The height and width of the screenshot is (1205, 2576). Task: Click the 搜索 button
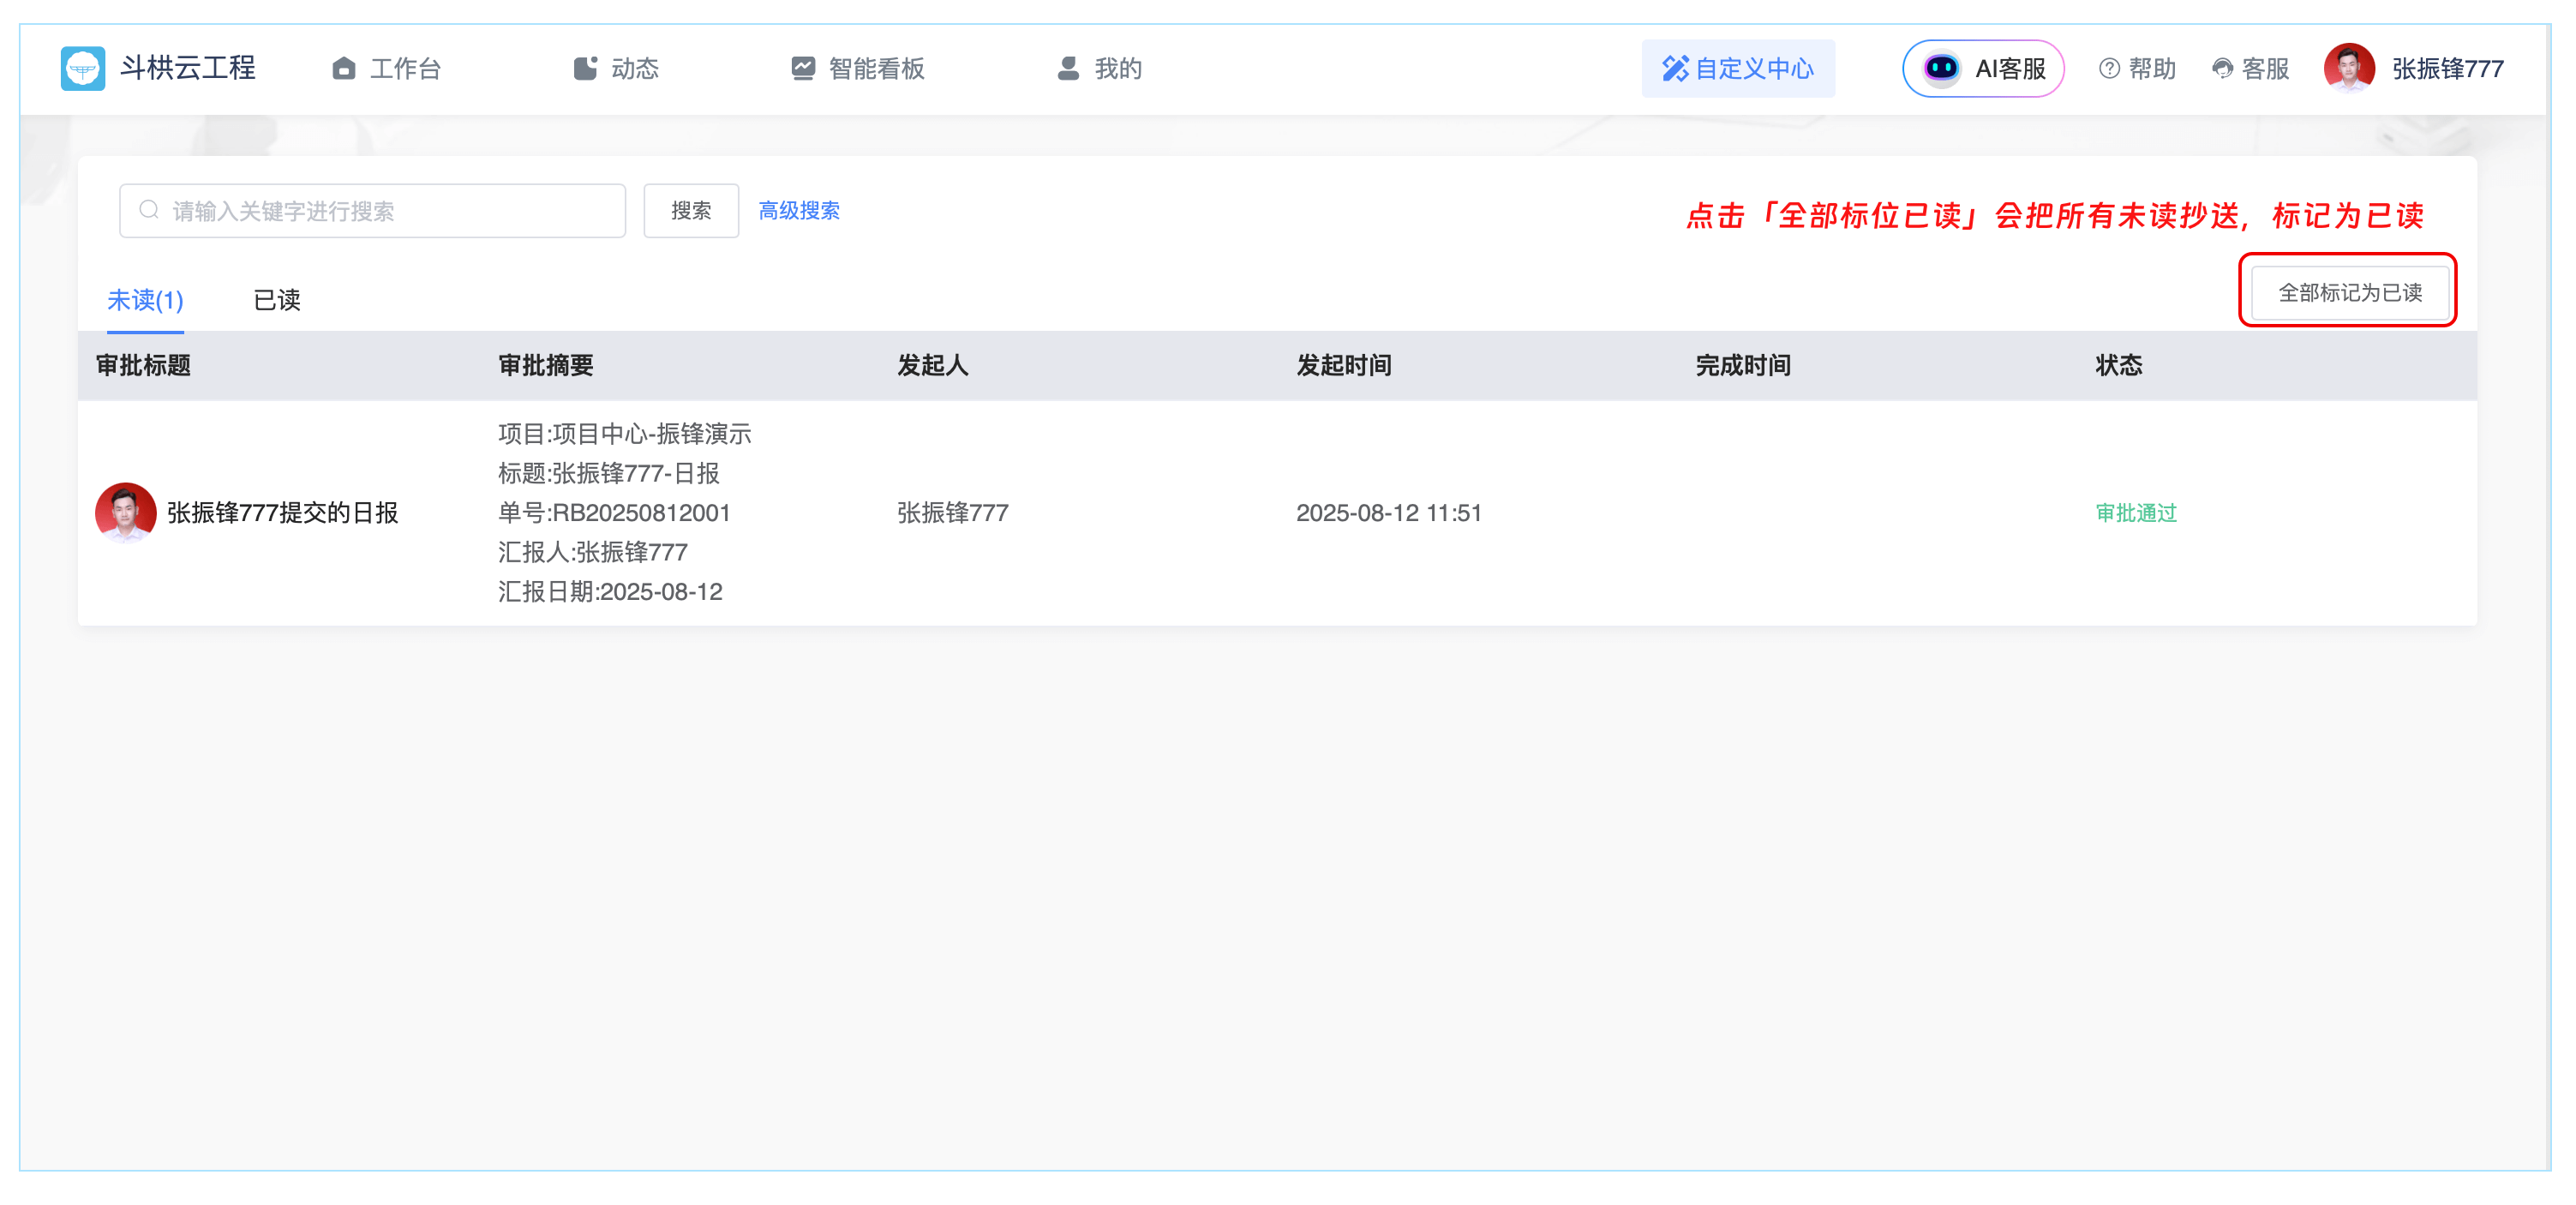coord(691,210)
